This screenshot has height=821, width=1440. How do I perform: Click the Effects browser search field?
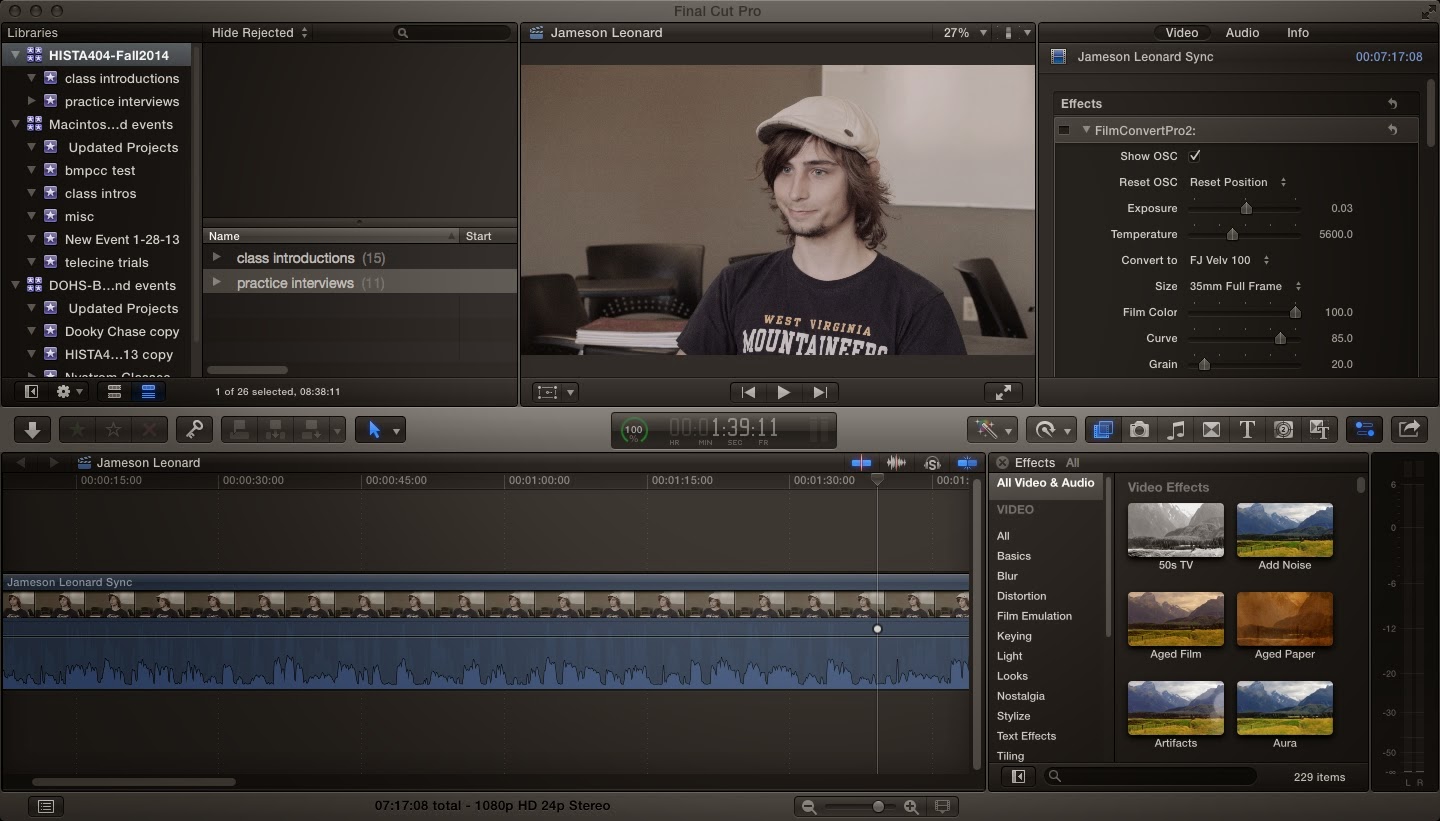tap(1150, 776)
